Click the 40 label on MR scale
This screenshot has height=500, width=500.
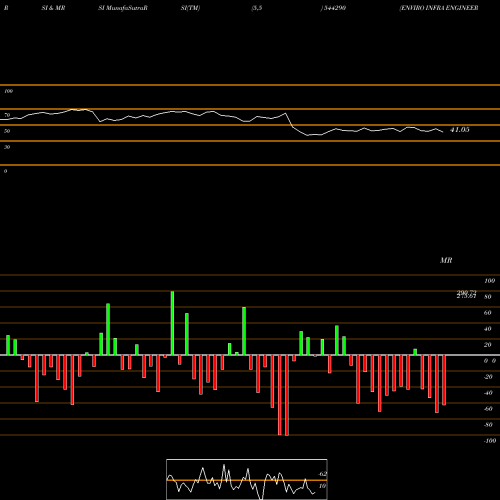click(488, 329)
